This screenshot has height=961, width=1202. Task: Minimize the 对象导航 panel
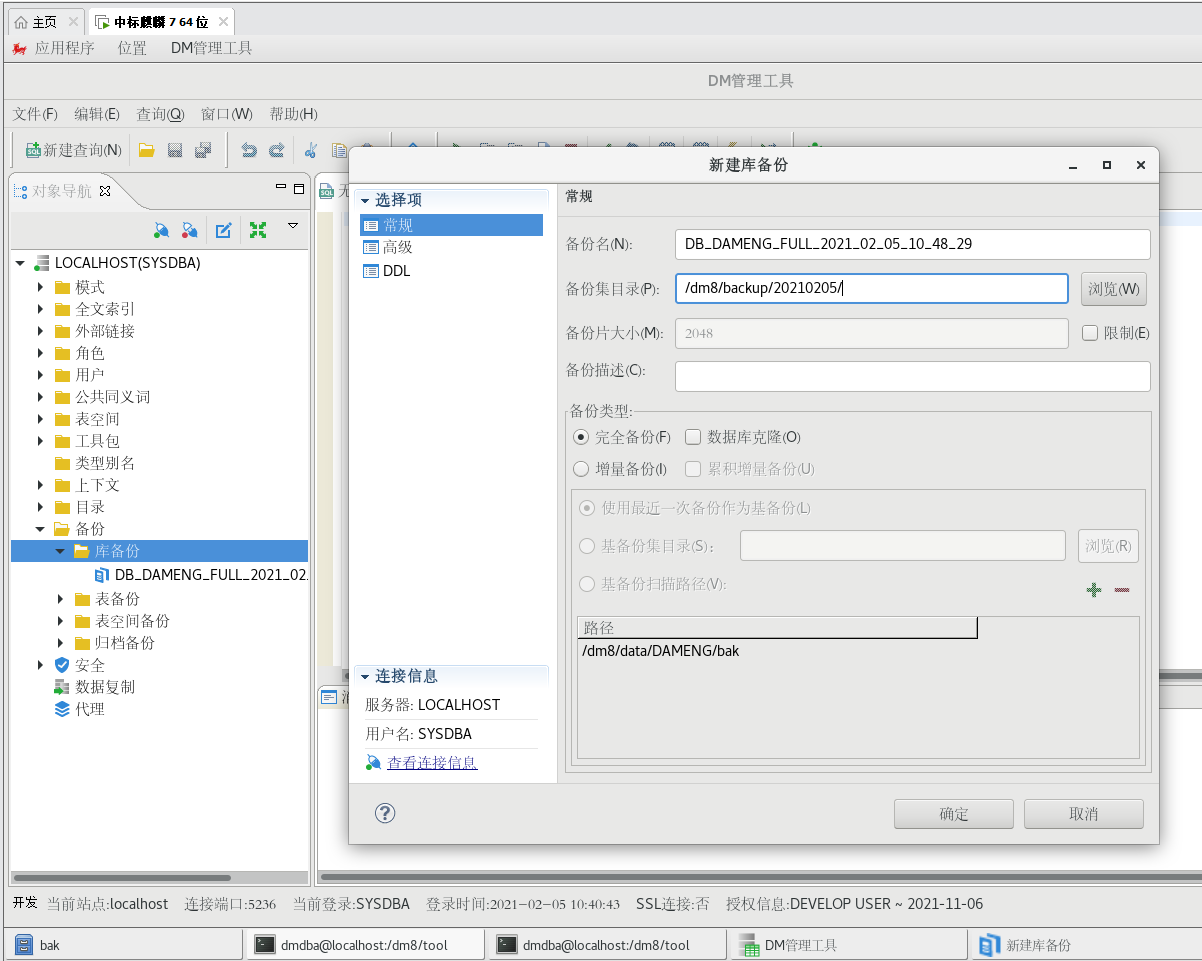coord(281,187)
